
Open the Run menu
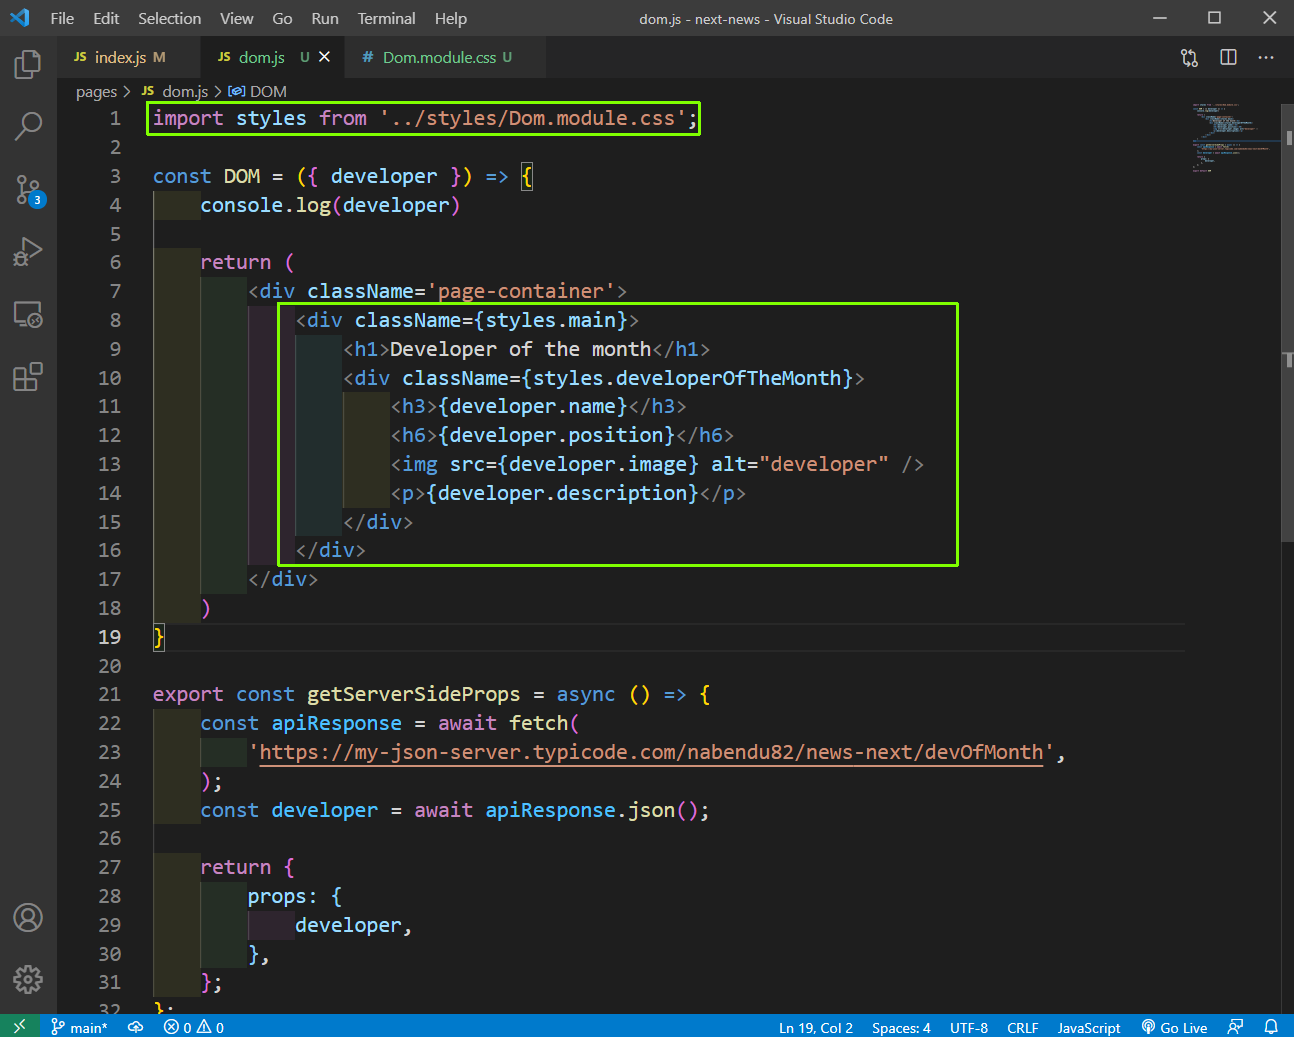(x=325, y=18)
